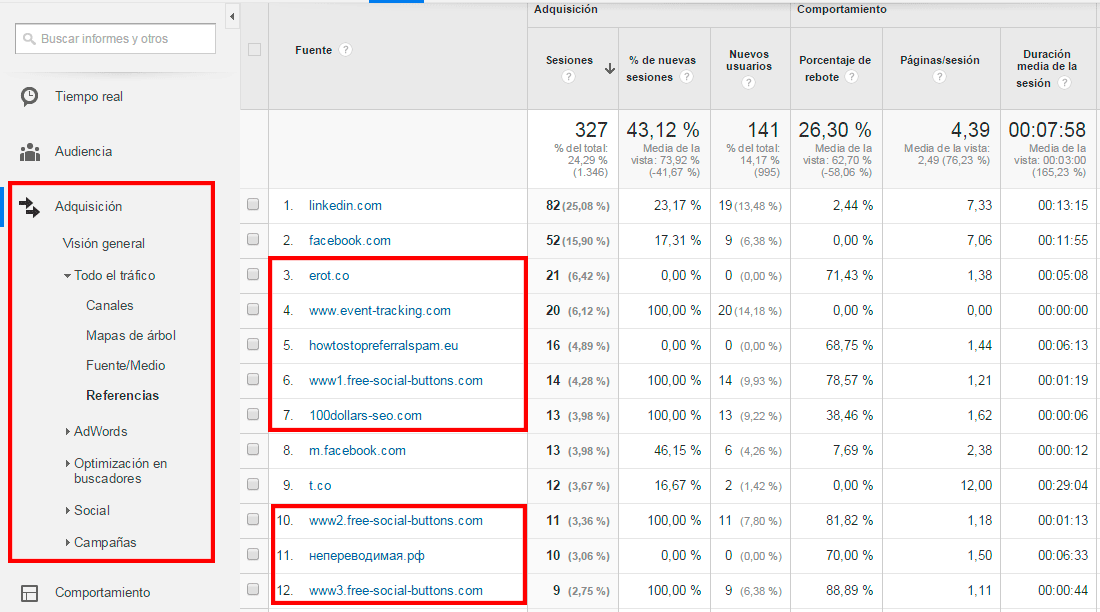Click the Comportamiento layout icon
Screen dimensions: 1100x612
(30, 593)
